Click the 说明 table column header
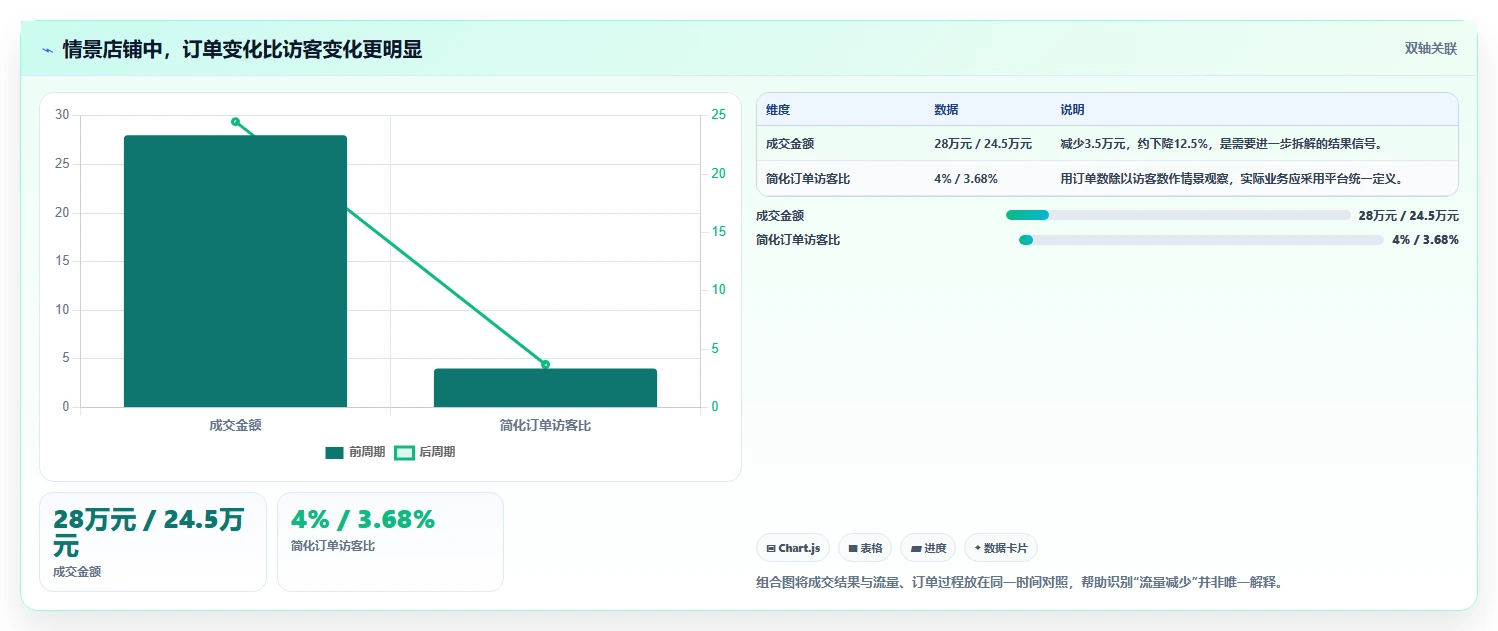 point(1072,110)
